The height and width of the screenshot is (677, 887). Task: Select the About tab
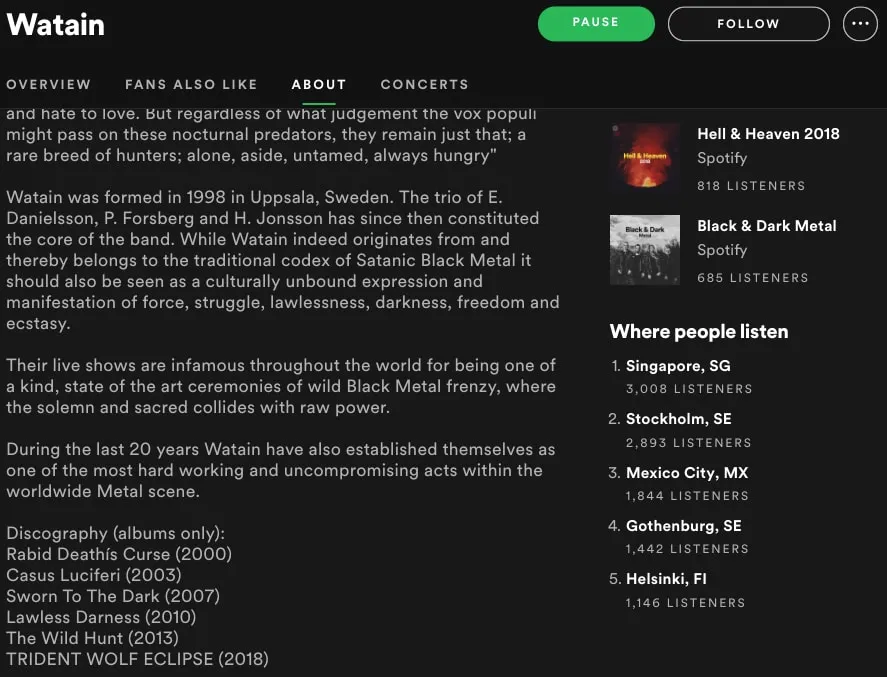pos(318,84)
